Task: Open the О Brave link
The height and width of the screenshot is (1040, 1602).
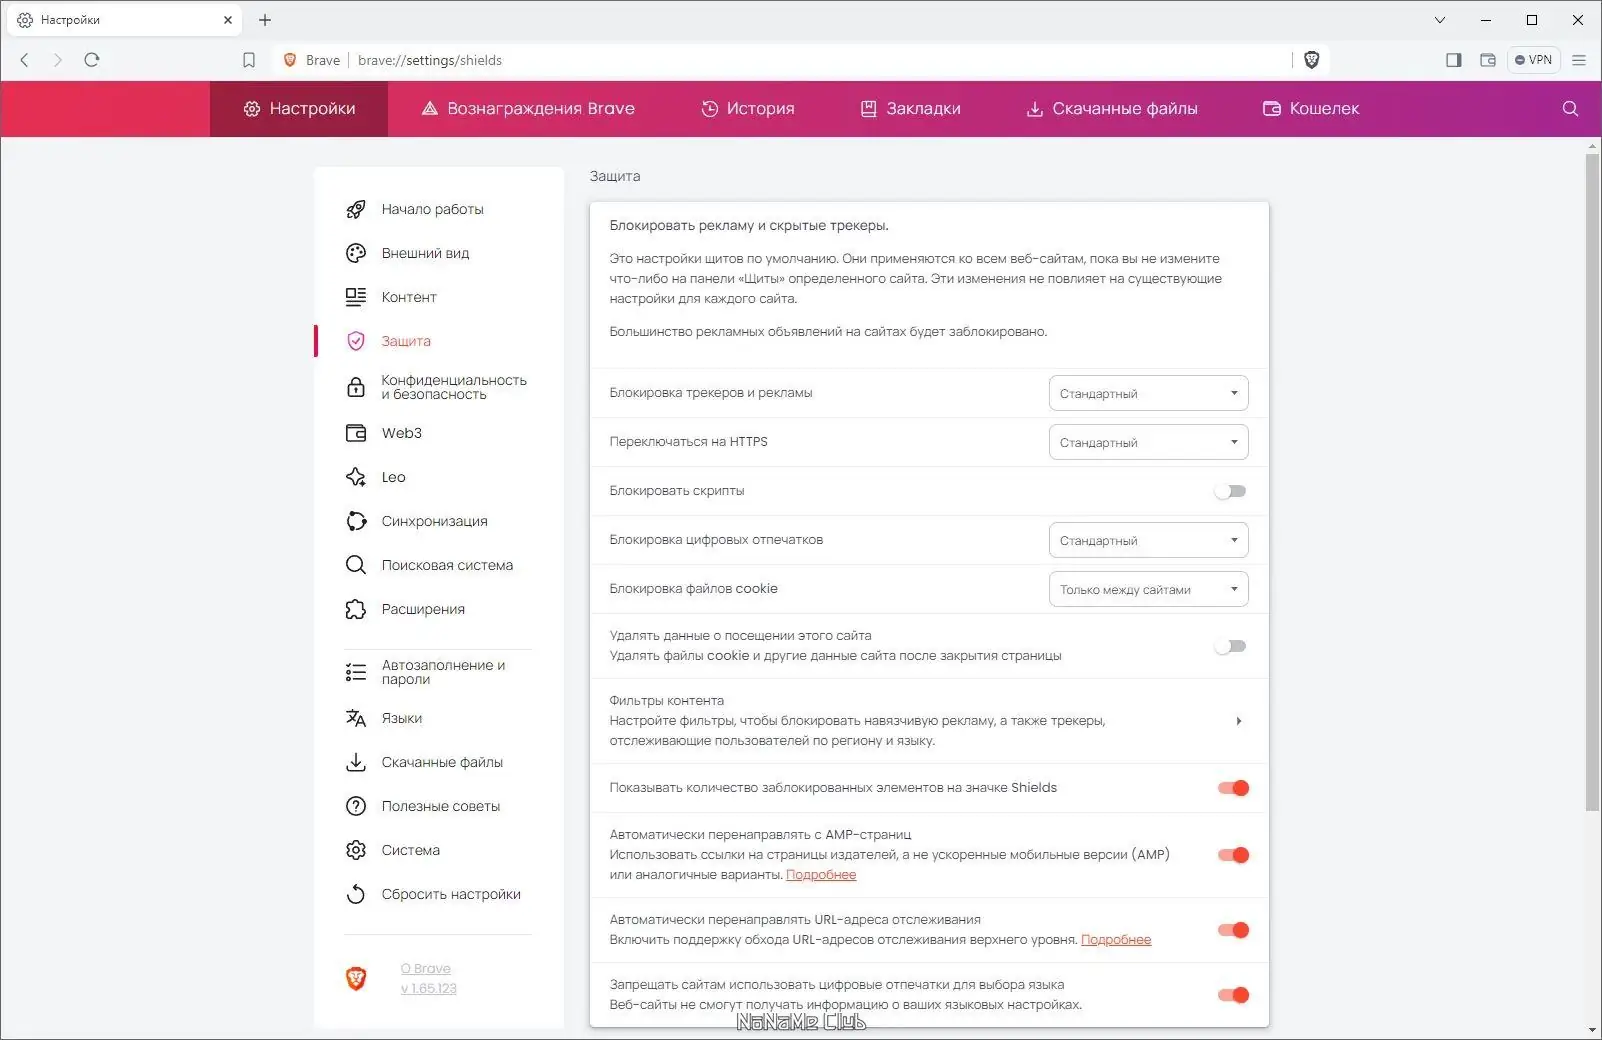Action: 426,969
